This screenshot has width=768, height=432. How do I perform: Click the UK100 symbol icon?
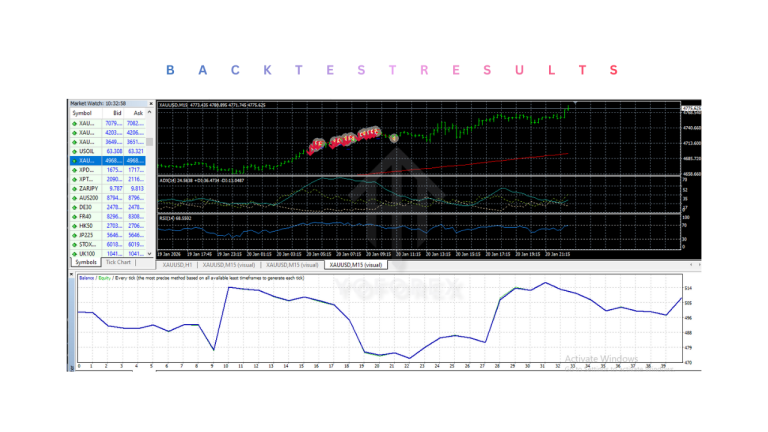(x=73, y=254)
